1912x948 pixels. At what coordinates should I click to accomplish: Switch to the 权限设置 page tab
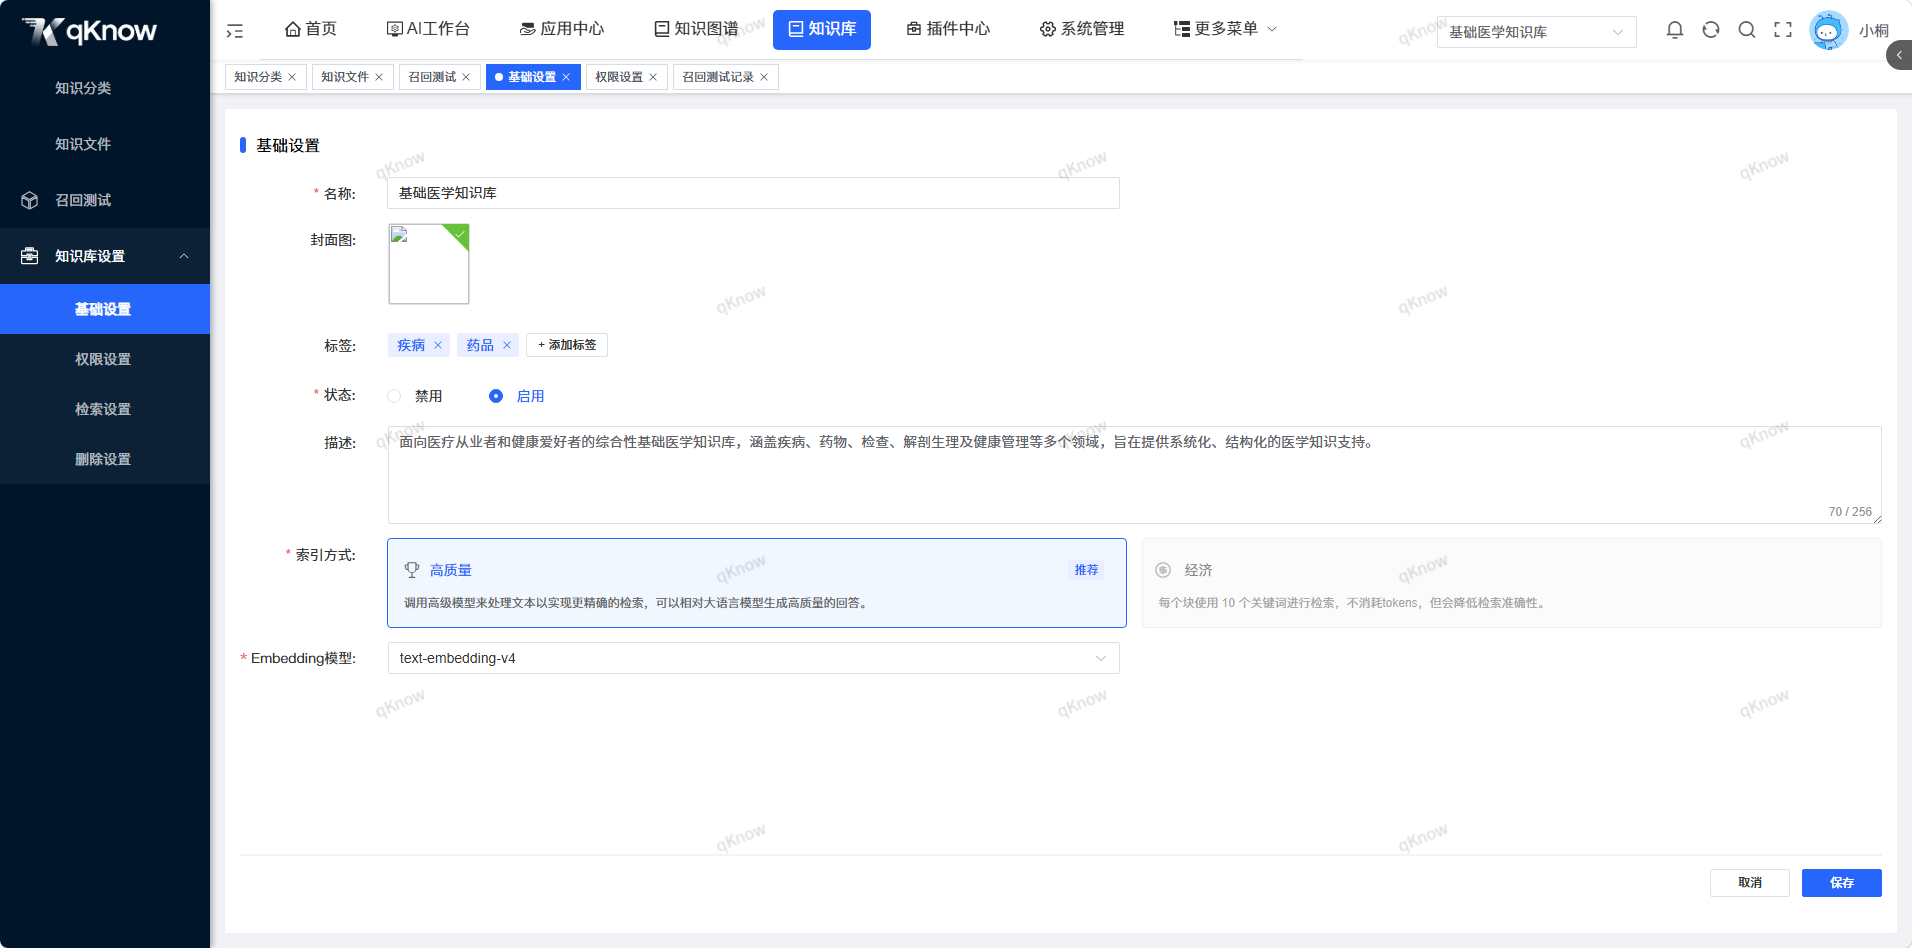(619, 77)
